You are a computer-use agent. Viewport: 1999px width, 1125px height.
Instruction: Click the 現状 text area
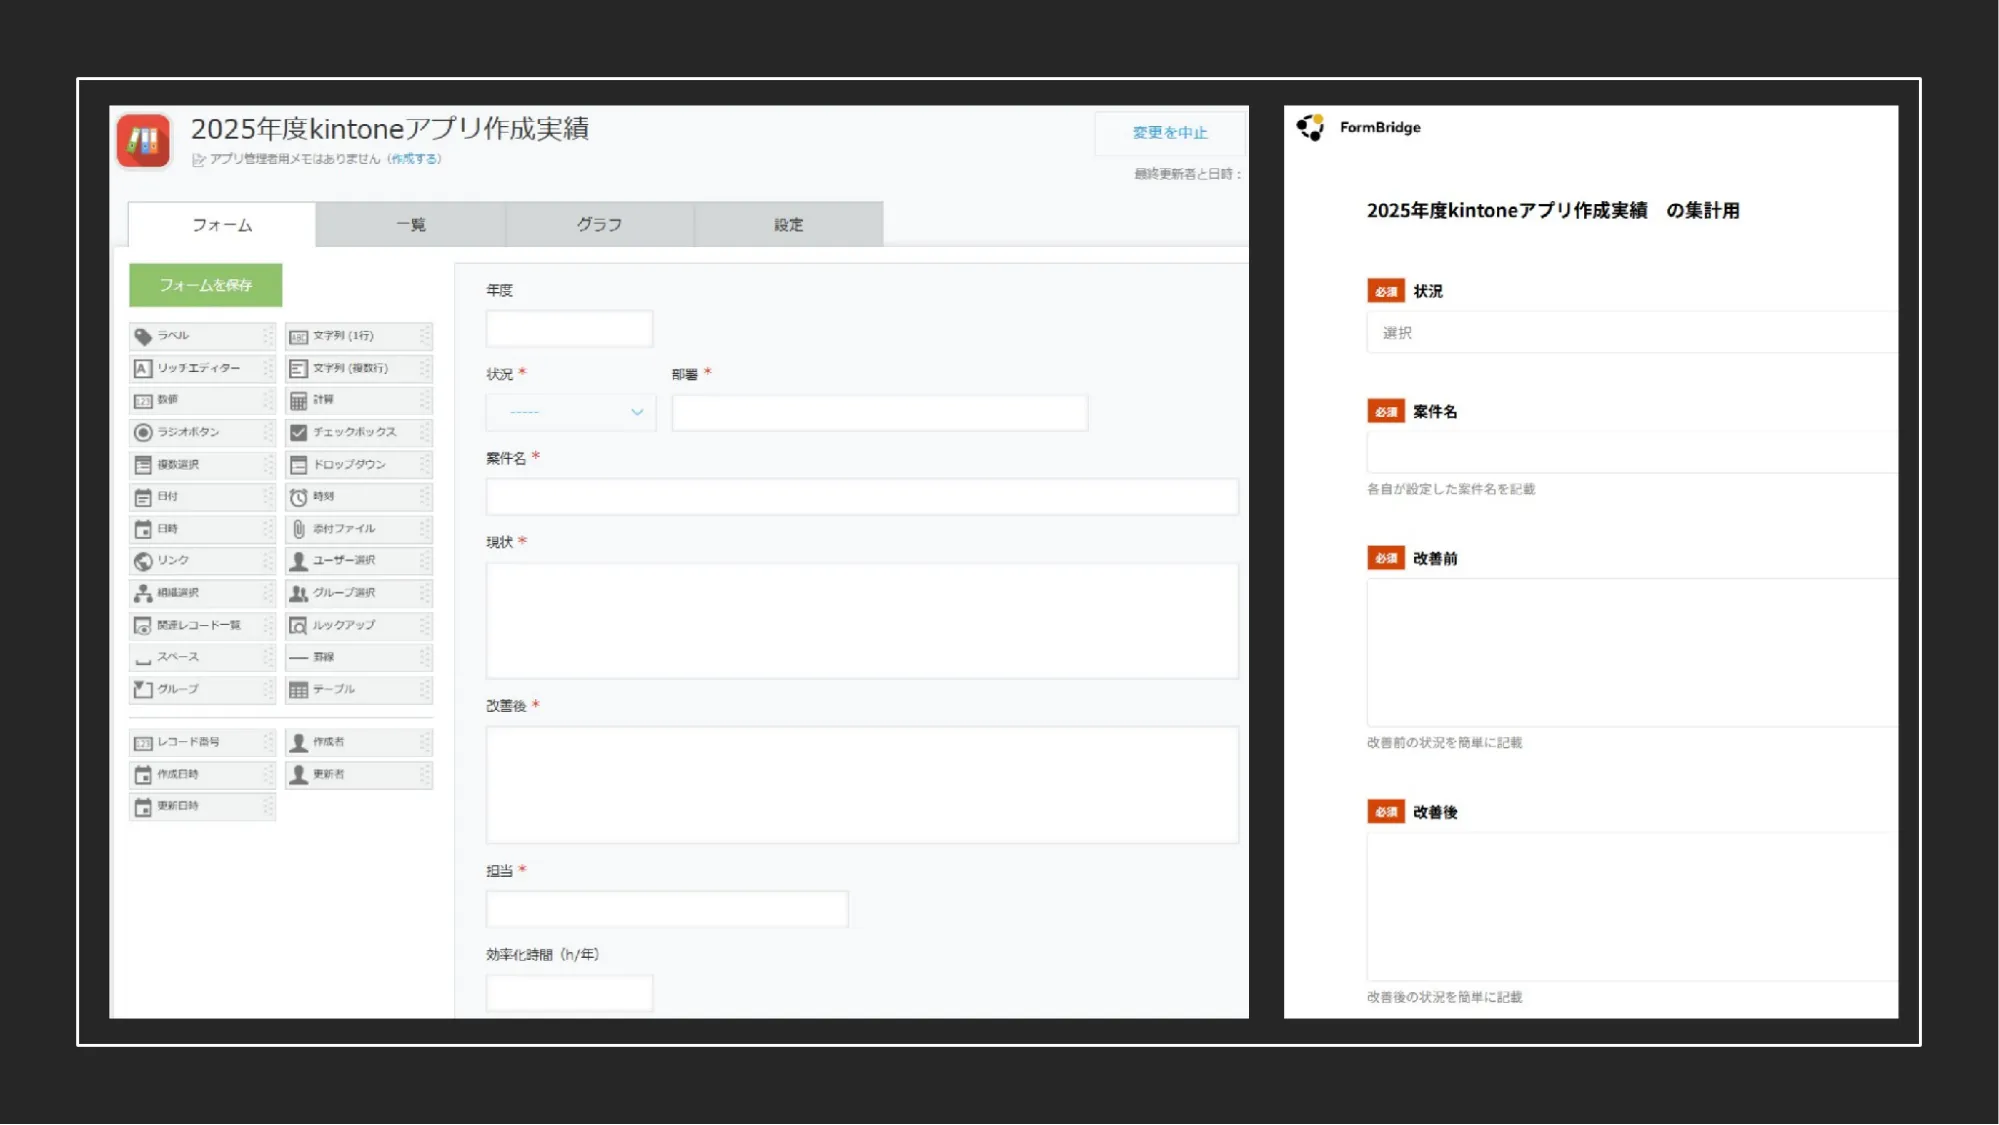pyautogui.click(x=862, y=621)
